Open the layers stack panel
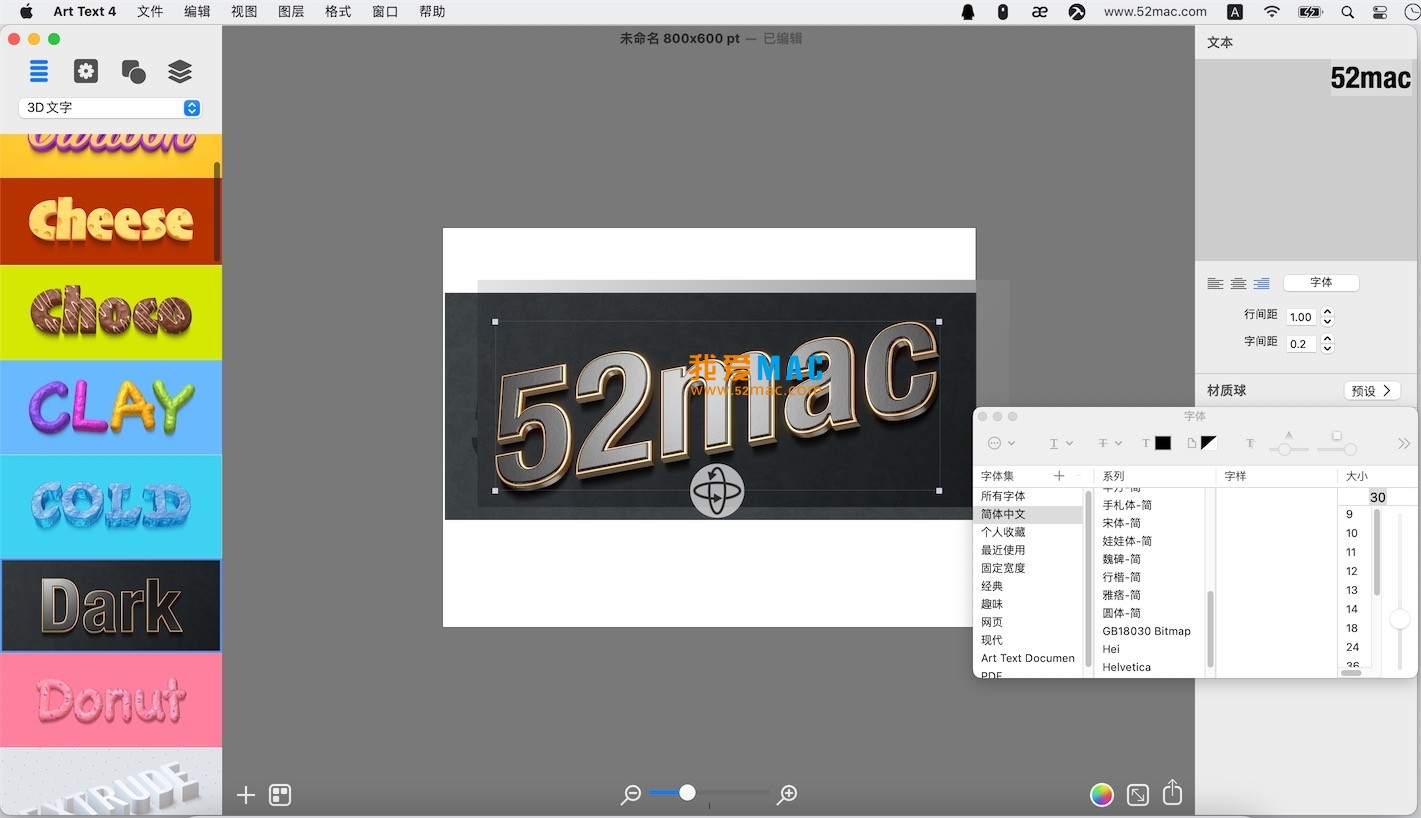Screen dimensions: 1421x818 pos(180,71)
